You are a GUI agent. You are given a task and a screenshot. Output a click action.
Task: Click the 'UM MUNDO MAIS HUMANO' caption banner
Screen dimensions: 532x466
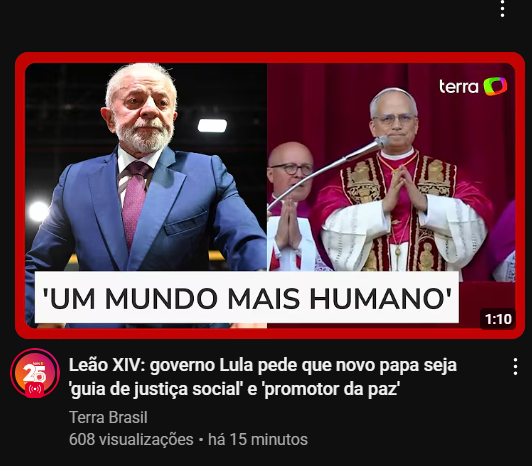[247, 297]
